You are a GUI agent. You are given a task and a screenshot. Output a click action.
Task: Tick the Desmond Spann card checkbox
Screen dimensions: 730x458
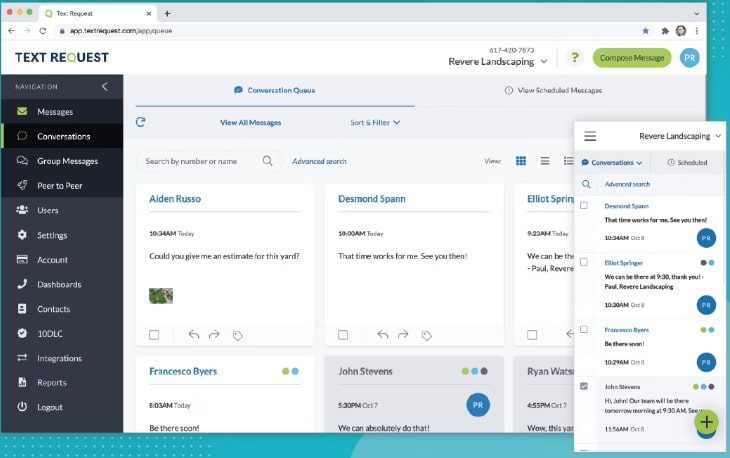(343, 335)
